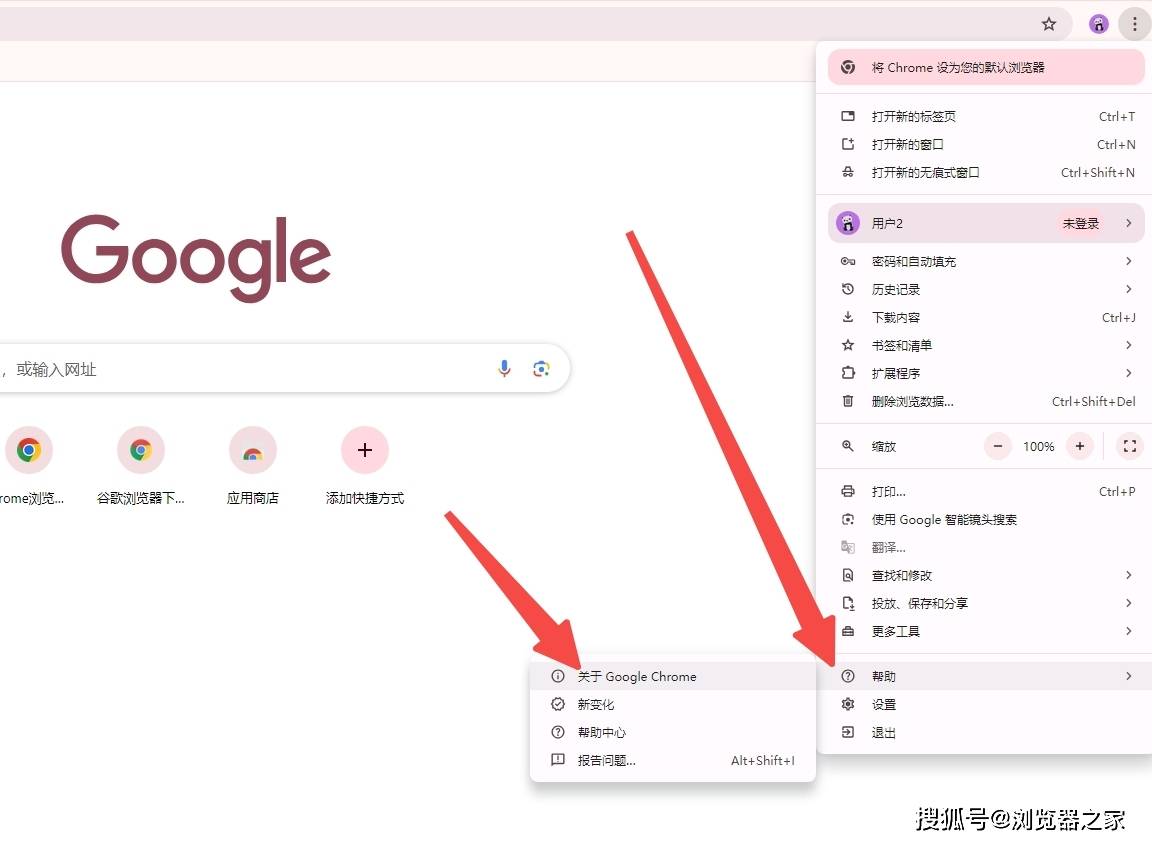Open the 用户2 profile row

(986, 223)
